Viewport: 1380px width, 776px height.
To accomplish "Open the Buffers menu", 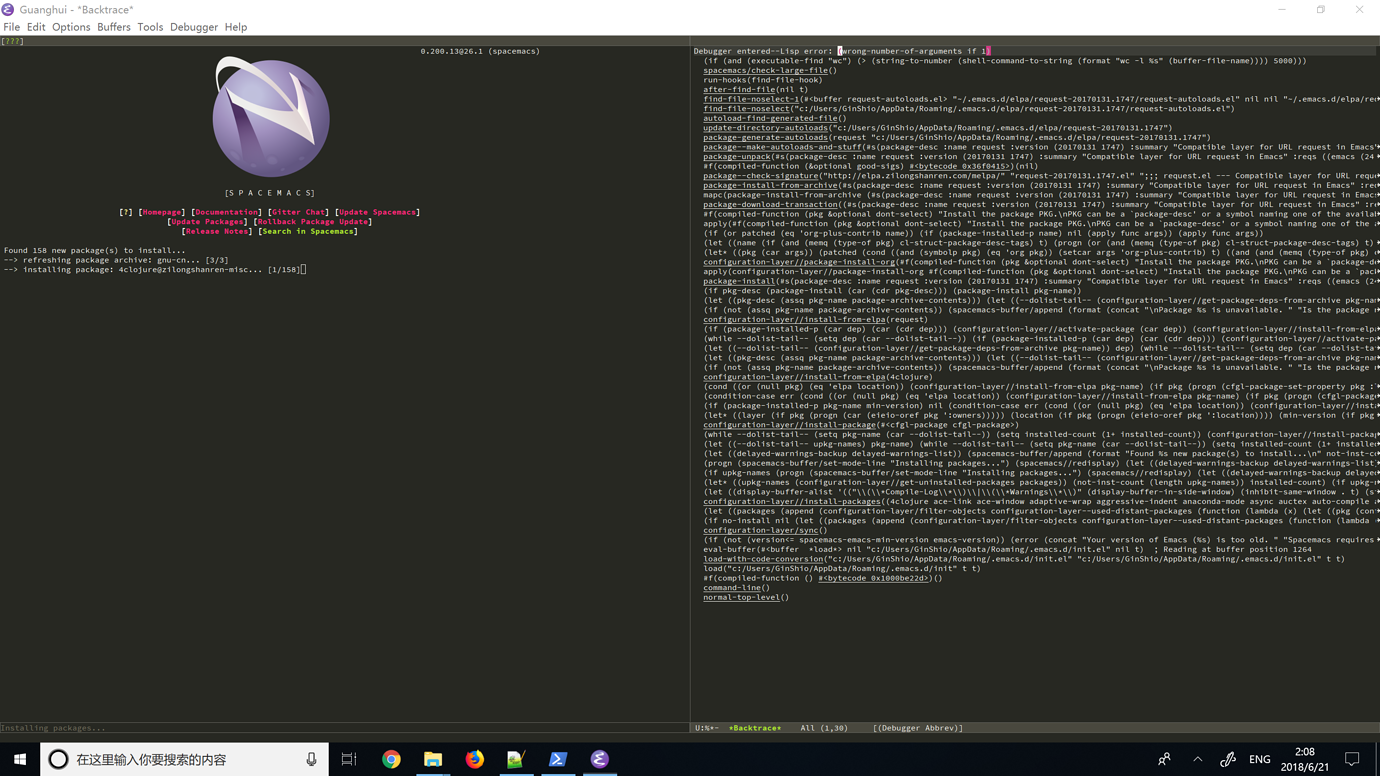I will coord(113,27).
